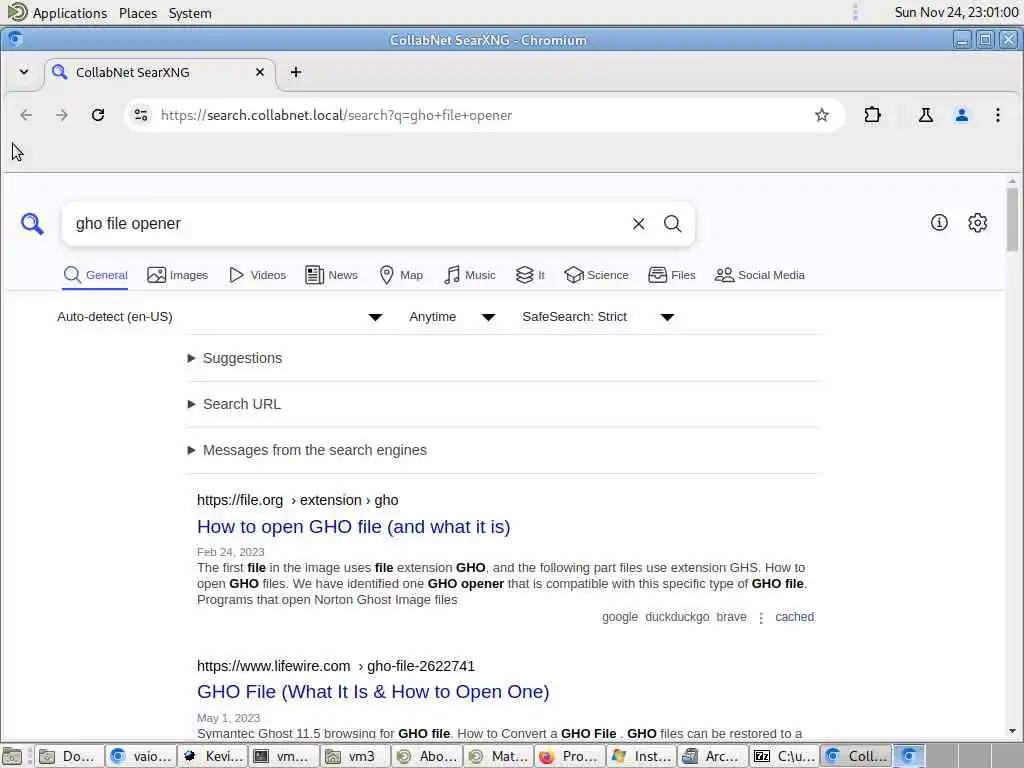This screenshot has width=1024, height=768.
Task: Open How to open GHO file result
Action: click(353, 526)
